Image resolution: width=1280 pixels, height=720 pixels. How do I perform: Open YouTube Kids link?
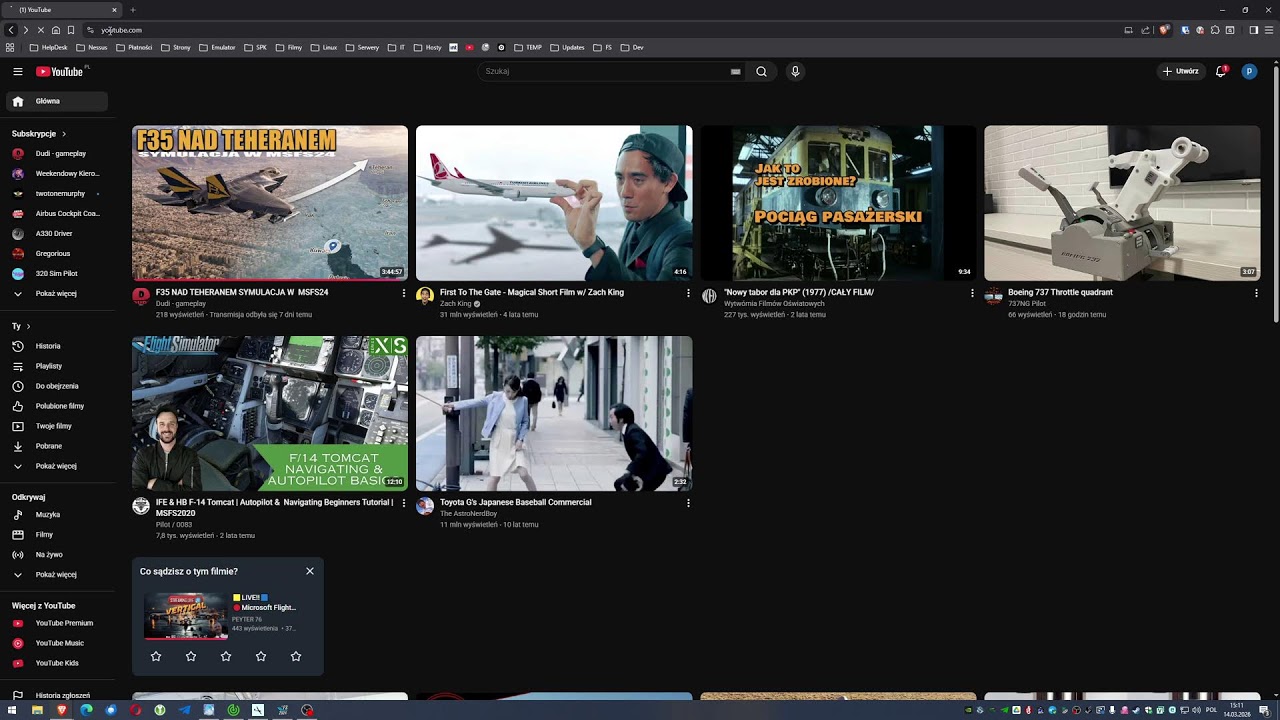[x=58, y=663]
